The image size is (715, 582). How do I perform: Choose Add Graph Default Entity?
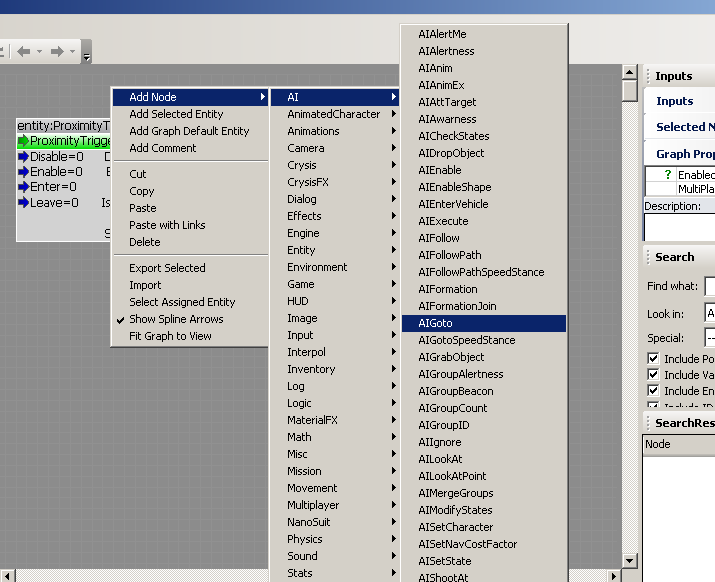click(190, 131)
